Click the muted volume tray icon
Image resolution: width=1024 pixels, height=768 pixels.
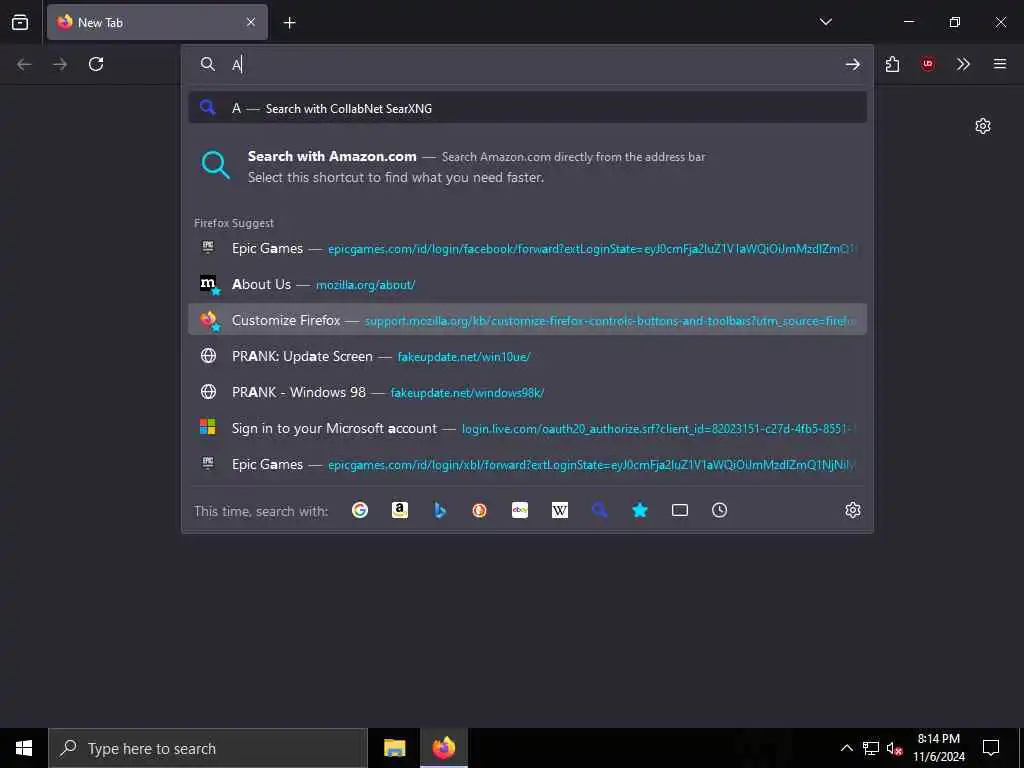[x=894, y=748]
